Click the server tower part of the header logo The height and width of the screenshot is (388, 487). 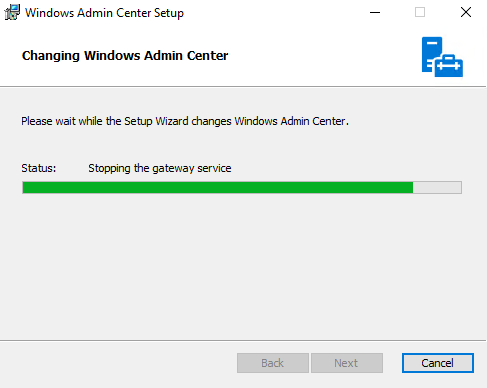(431, 53)
